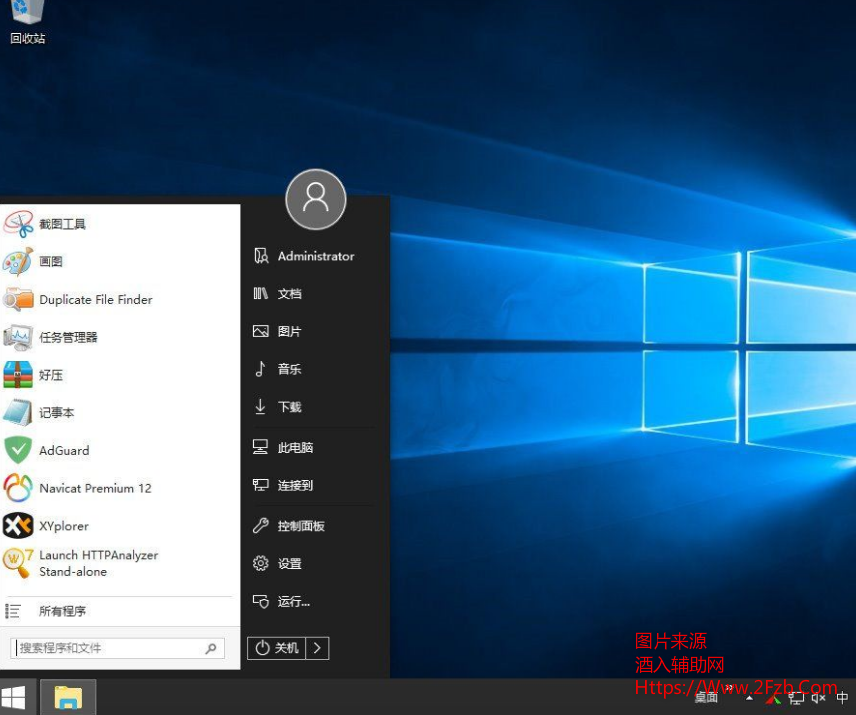Expand the shutdown options arrow
856x715 pixels.
coord(317,648)
